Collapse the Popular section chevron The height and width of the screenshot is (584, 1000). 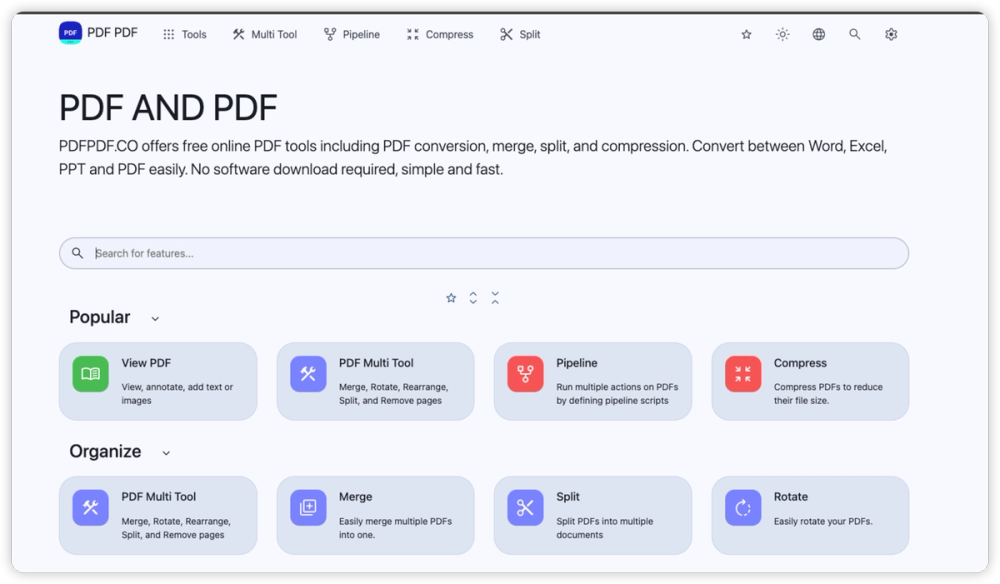(155, 318)
